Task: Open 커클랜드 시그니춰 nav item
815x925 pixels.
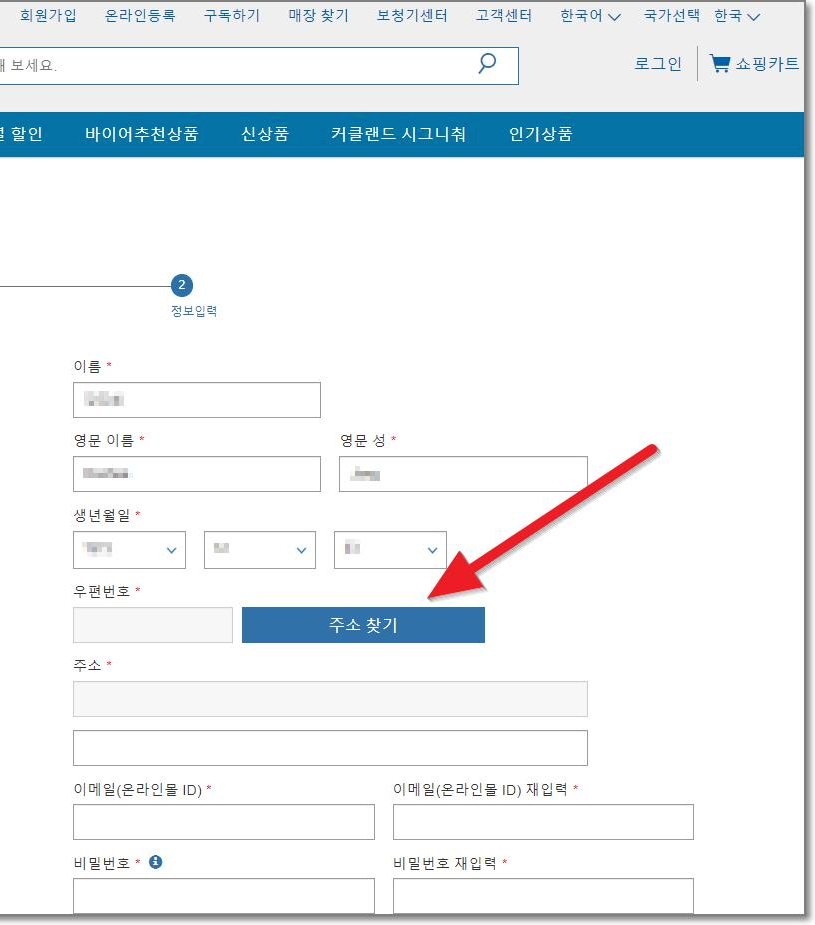Action: click(398, 134)
